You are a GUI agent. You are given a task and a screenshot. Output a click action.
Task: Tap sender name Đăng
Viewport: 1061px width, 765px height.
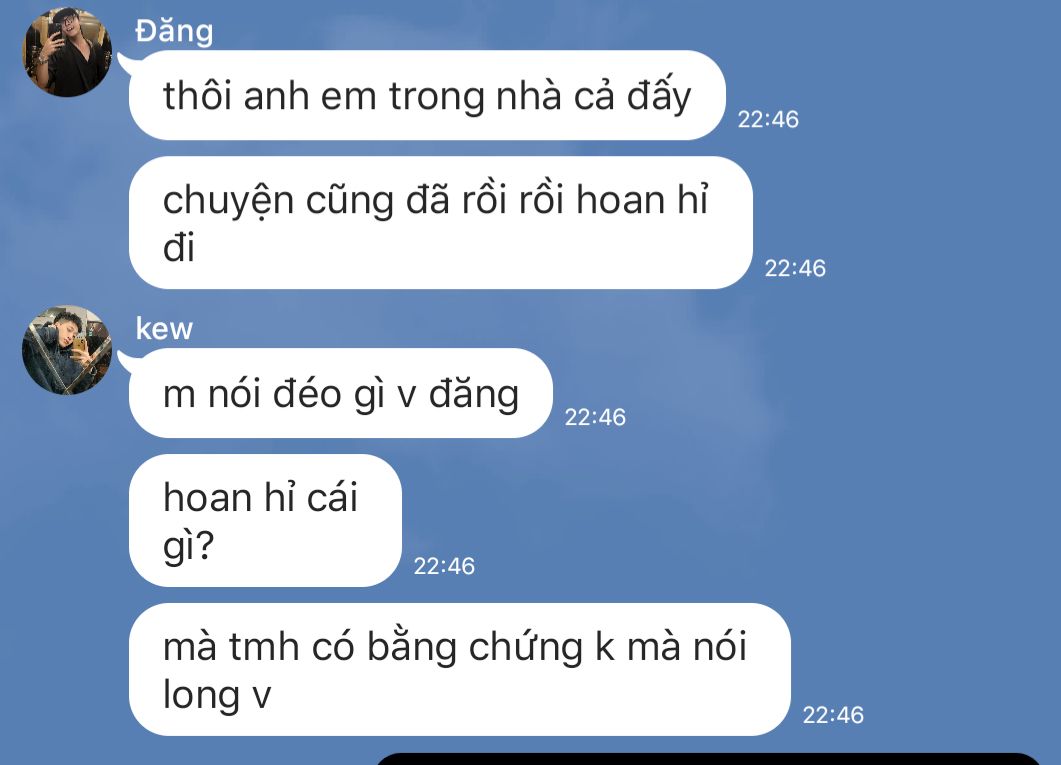click(174, 31)
